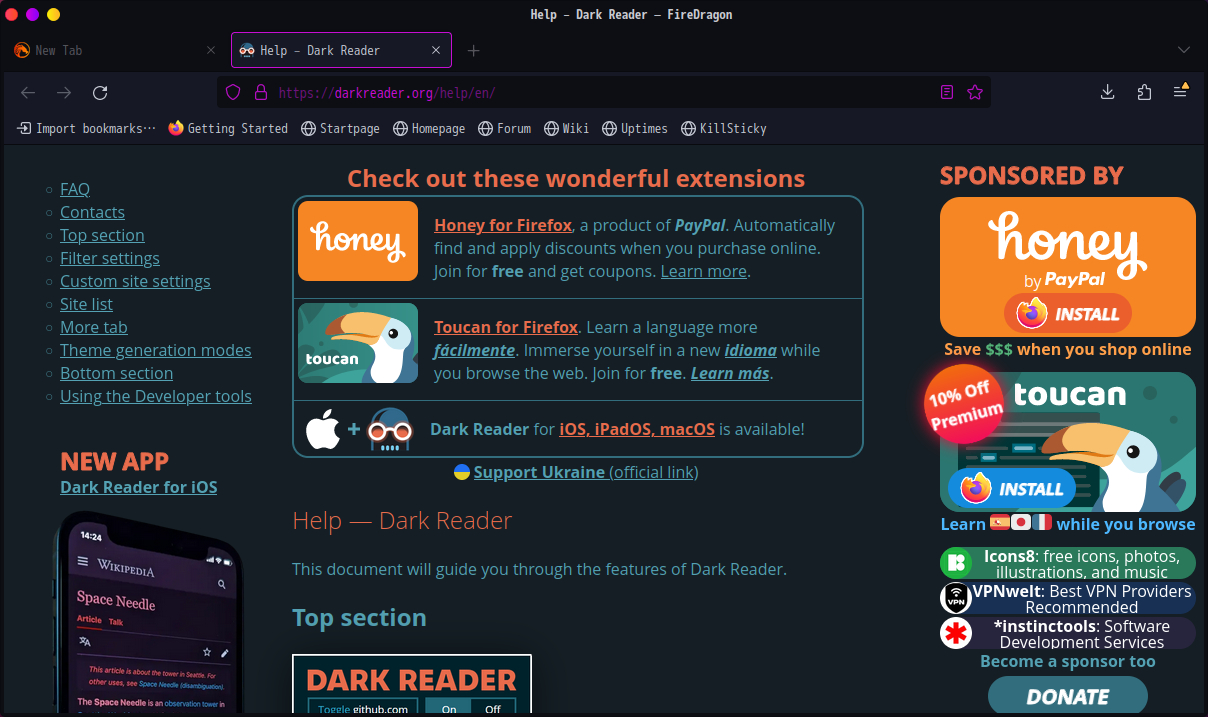Click the Dark Reader mascot icon
Viewport: 1208px width, 717px height.
[x=390, y=430]
